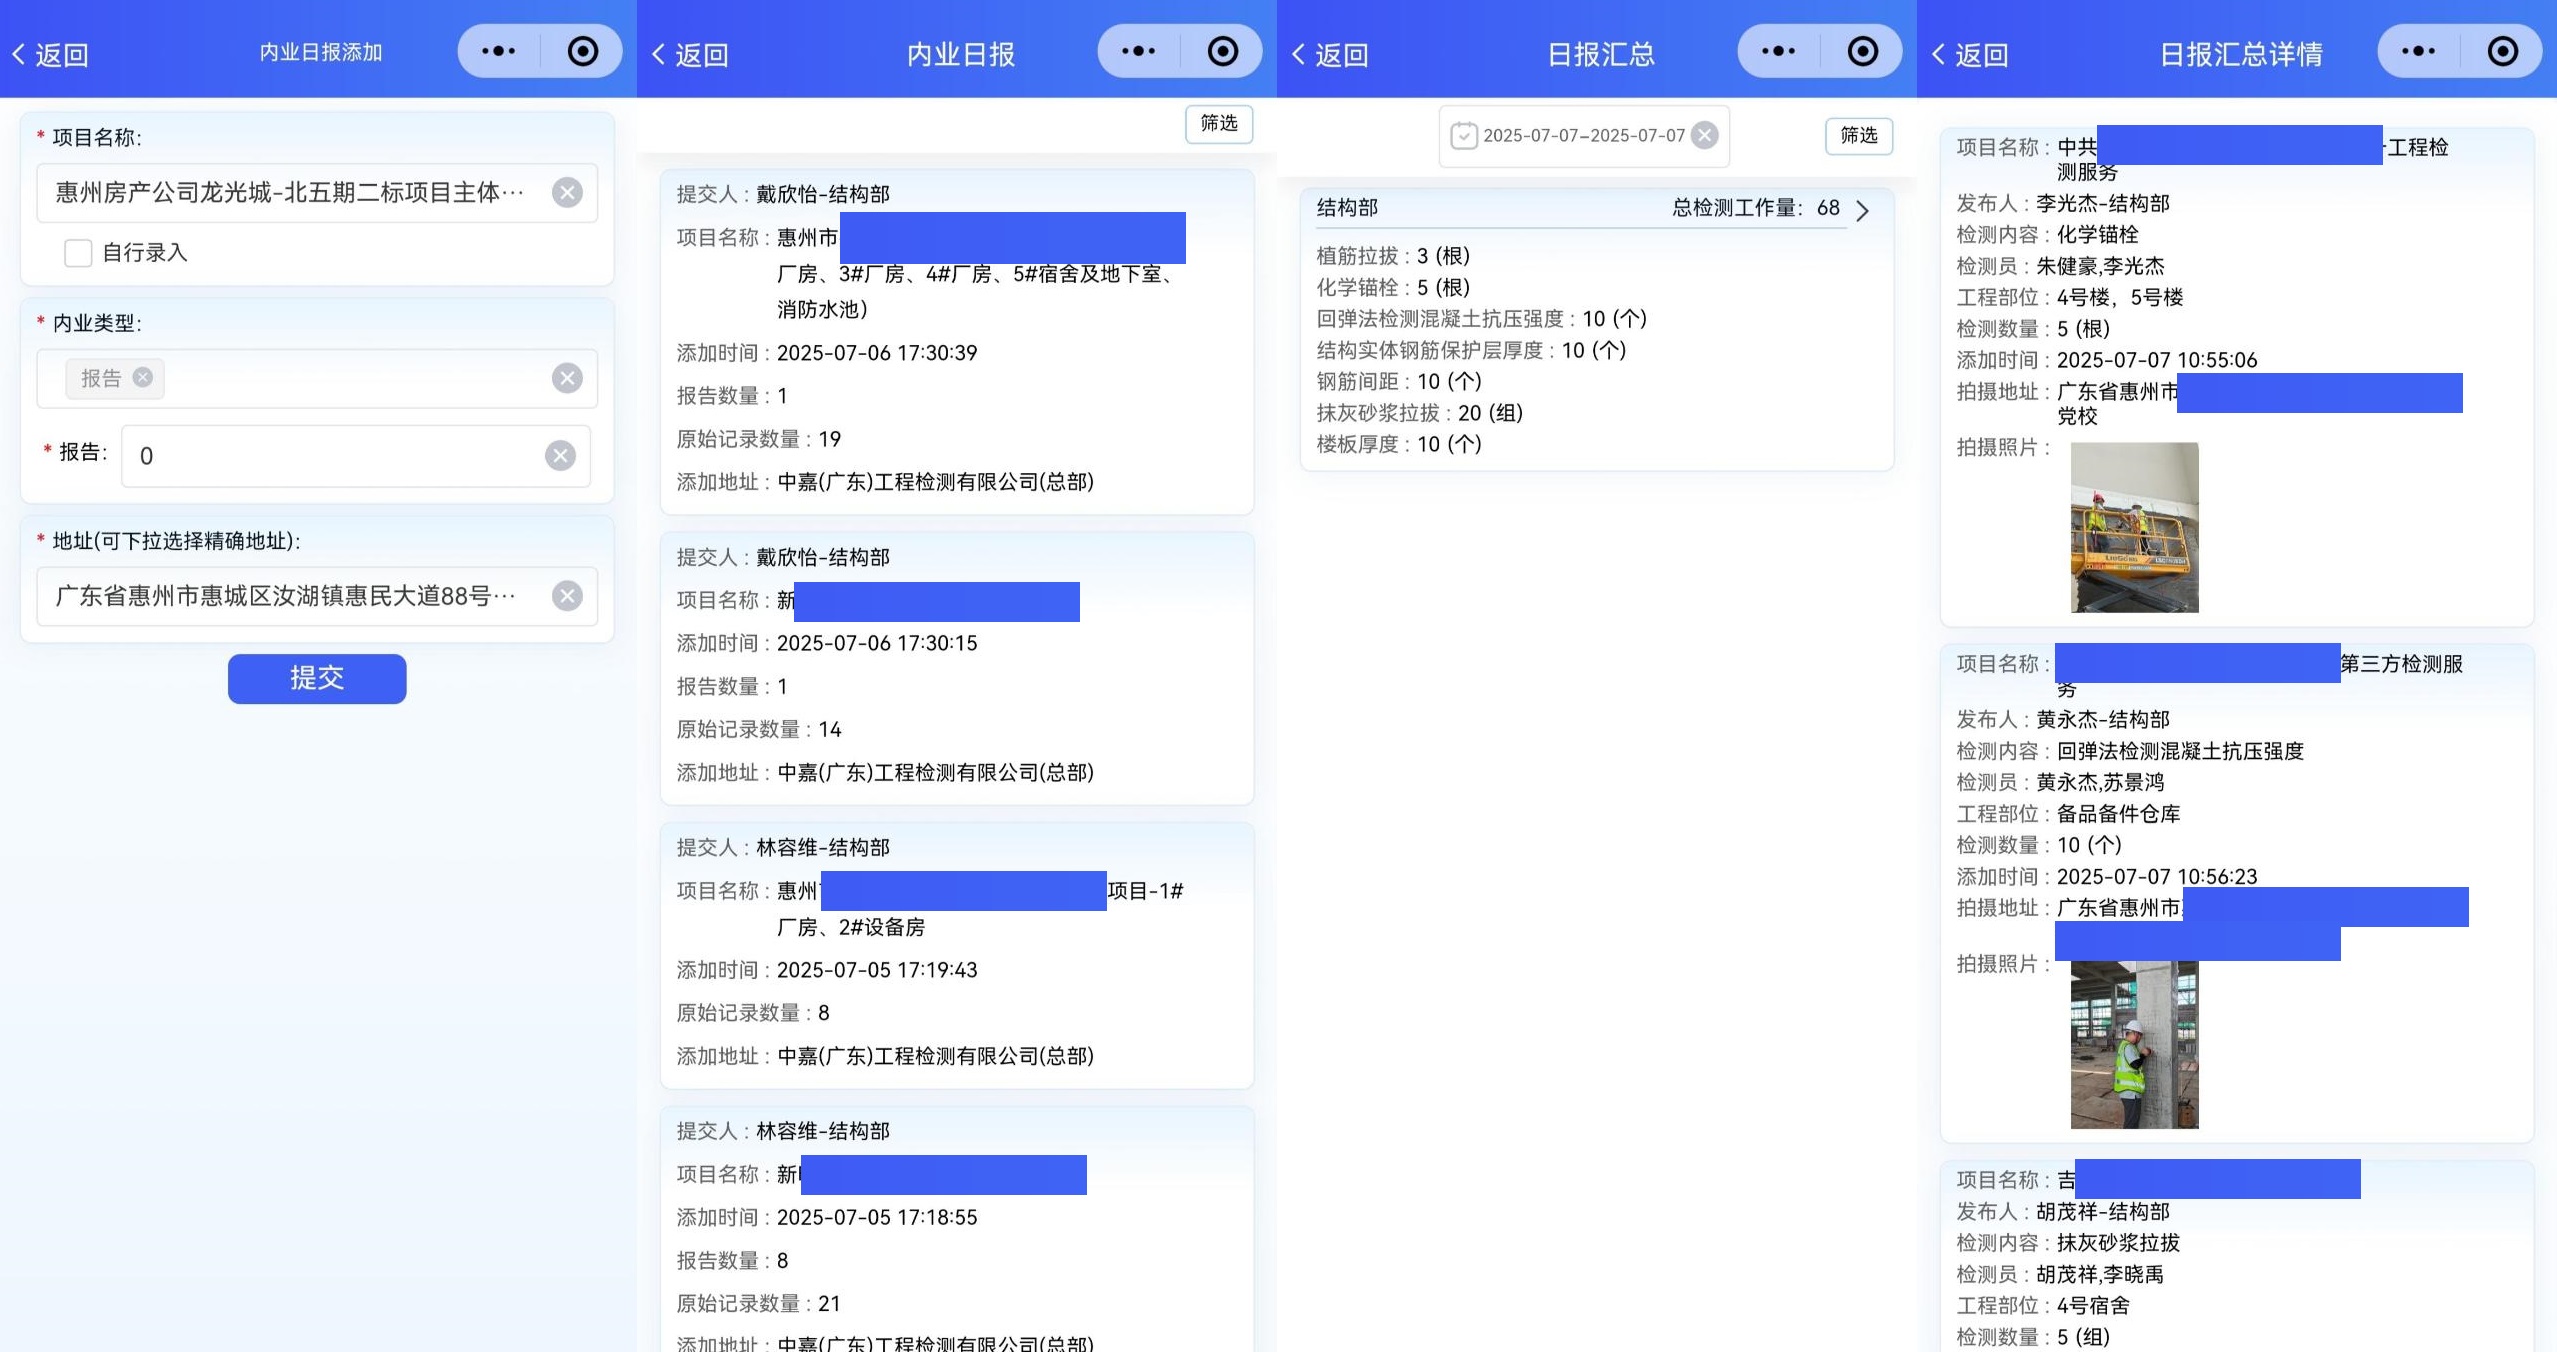Screen dimensions: 2557x1352
Task: View the aerial lift photo under 拍摄照片
Action: [x=2135, y=528]
